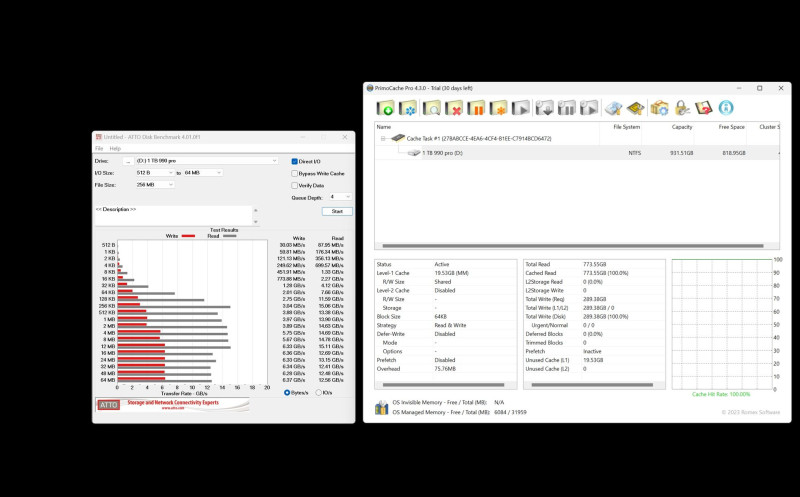Click the Block Size value '64KB'
The width and height of the screenshot is (800, 497).
click(441, 316)
